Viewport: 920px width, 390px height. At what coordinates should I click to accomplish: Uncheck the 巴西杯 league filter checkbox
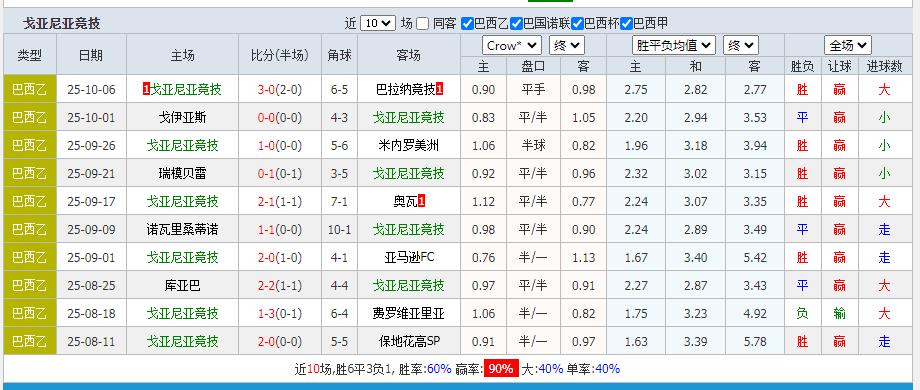pos(577,23)
